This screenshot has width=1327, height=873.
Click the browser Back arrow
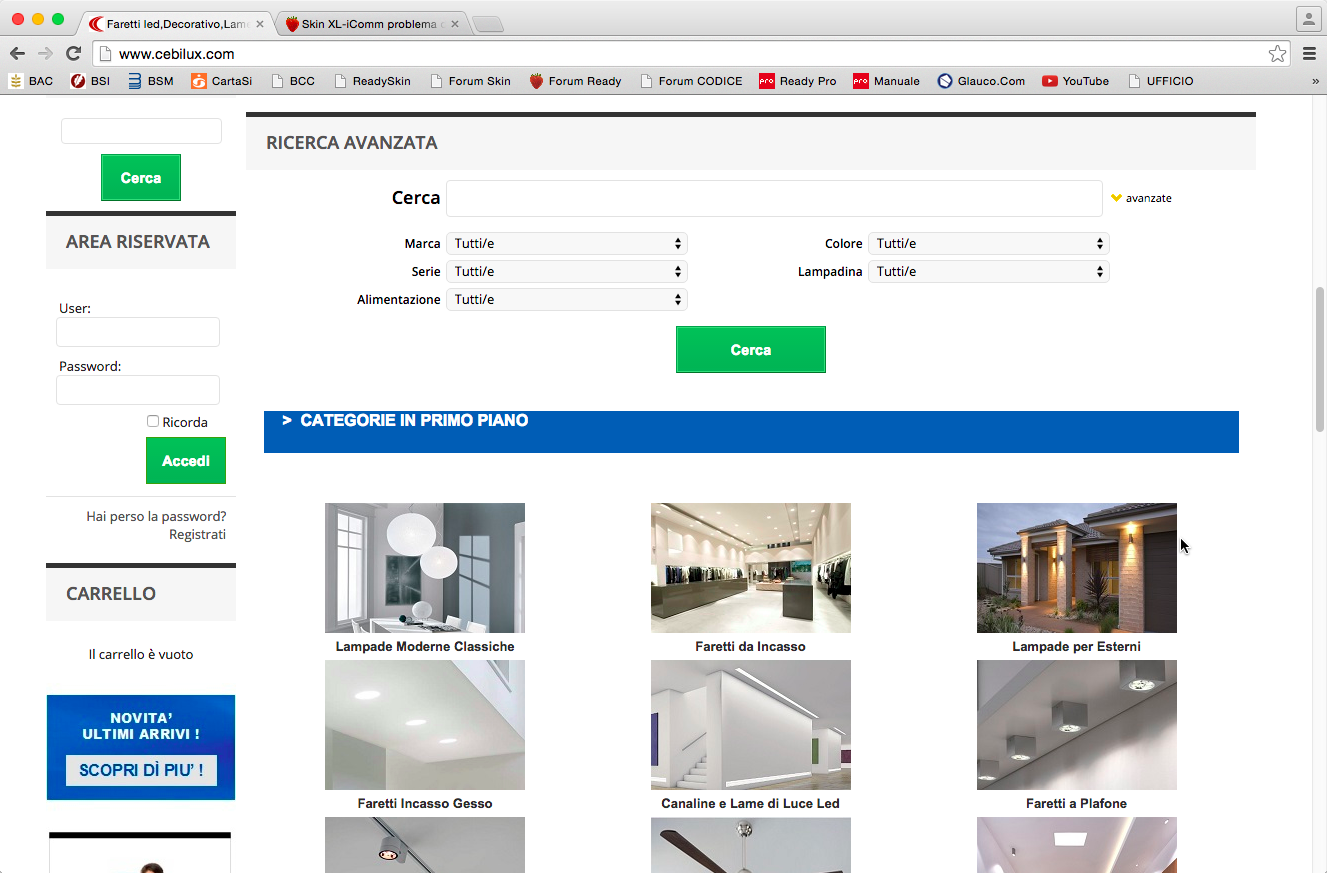[17, 54]
